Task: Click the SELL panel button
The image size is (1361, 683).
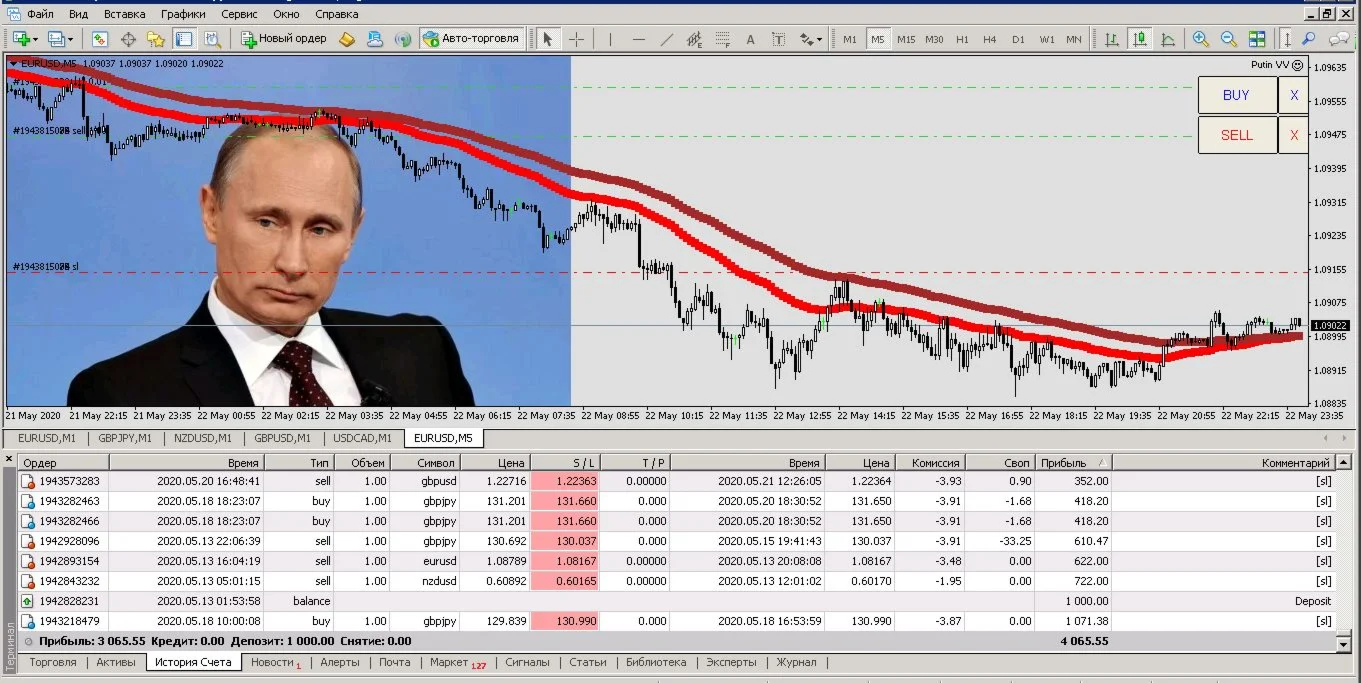Action: (1237, 135)
